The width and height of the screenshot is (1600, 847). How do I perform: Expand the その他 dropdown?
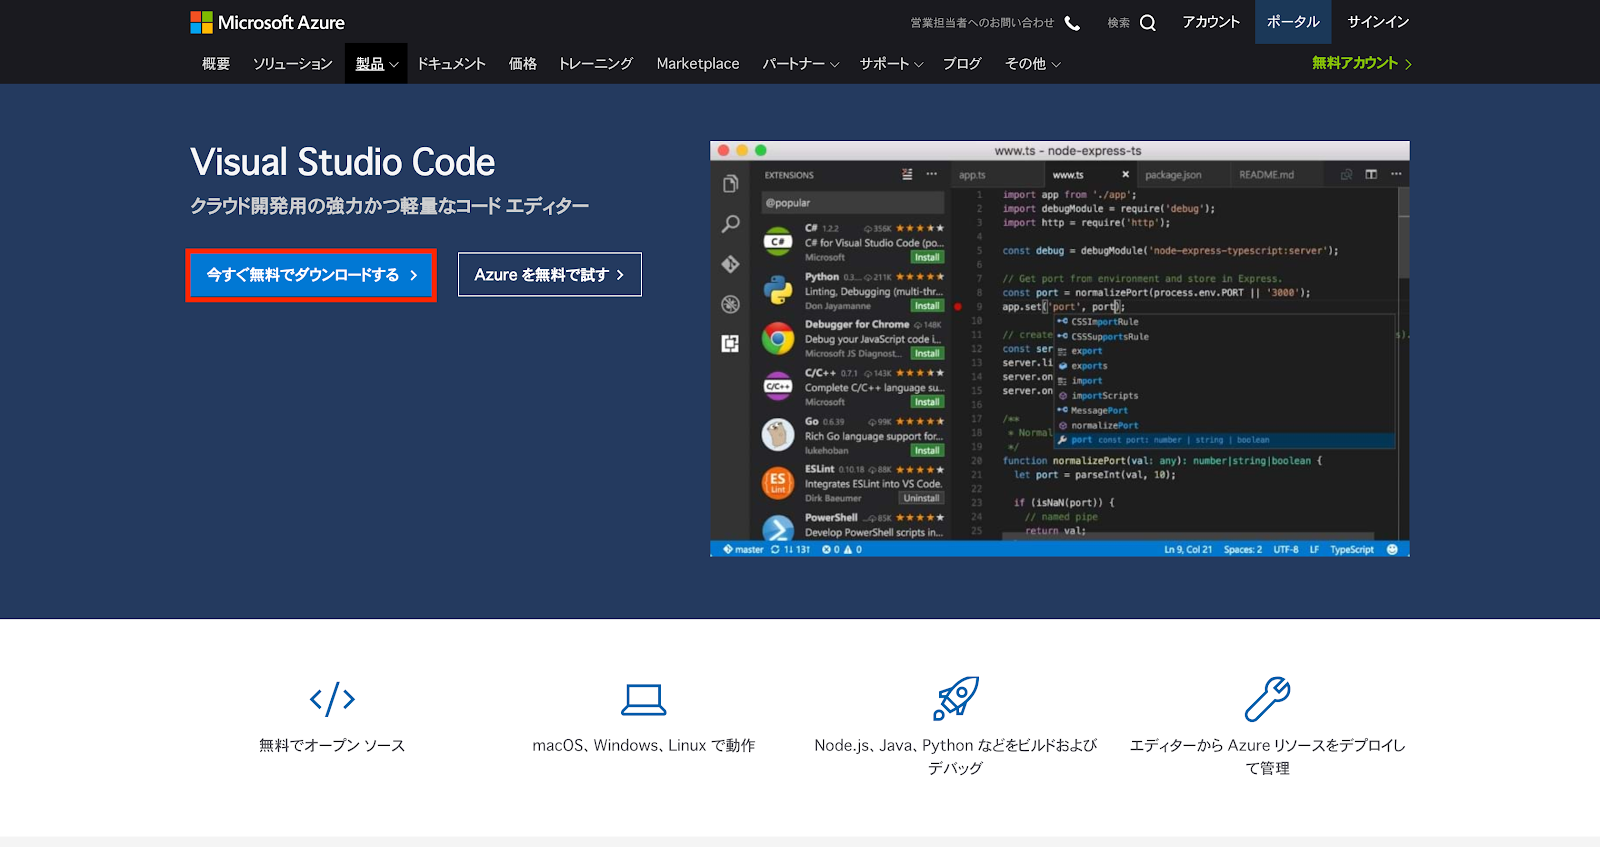tap(1033, 63)
